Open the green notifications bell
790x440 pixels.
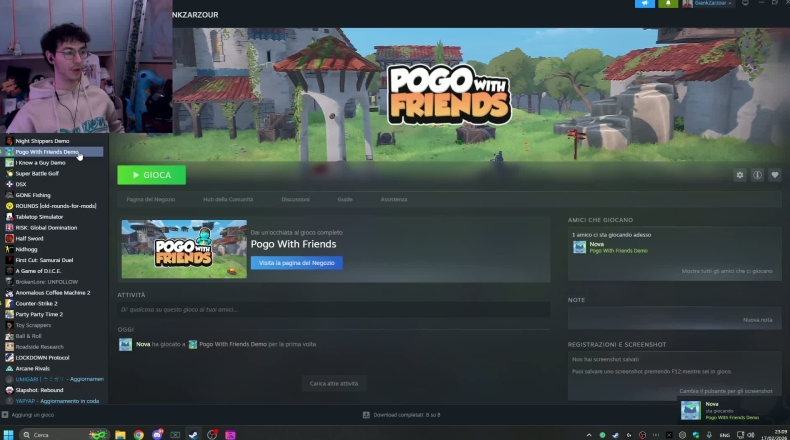click(668, 4)
